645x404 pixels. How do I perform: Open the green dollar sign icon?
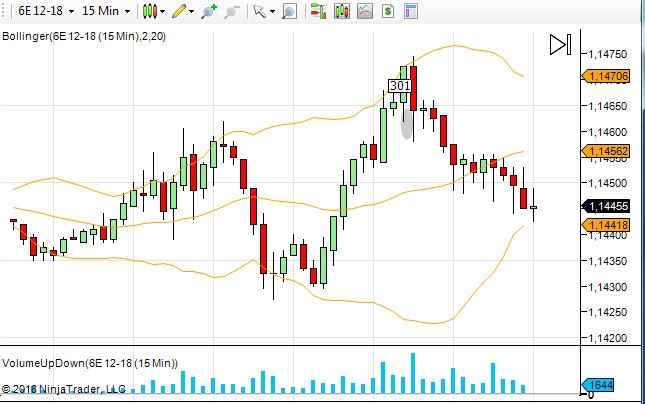point(387,12)
